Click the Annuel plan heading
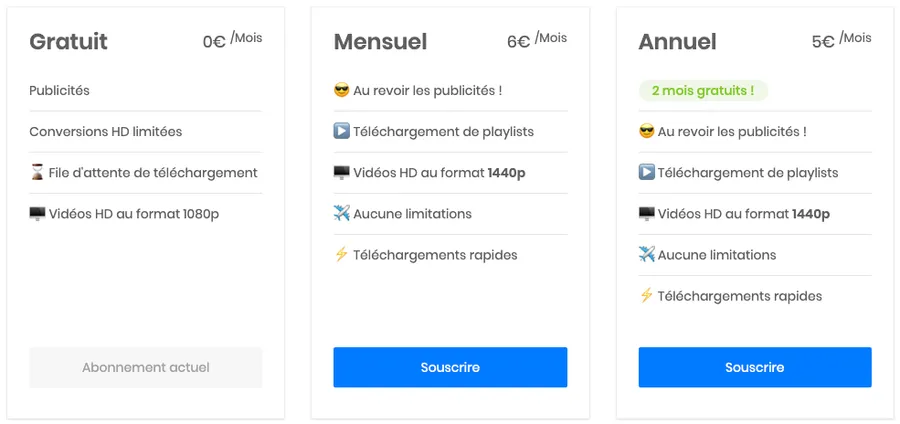This screenshot has width=900, height=424. click(677, 41)
